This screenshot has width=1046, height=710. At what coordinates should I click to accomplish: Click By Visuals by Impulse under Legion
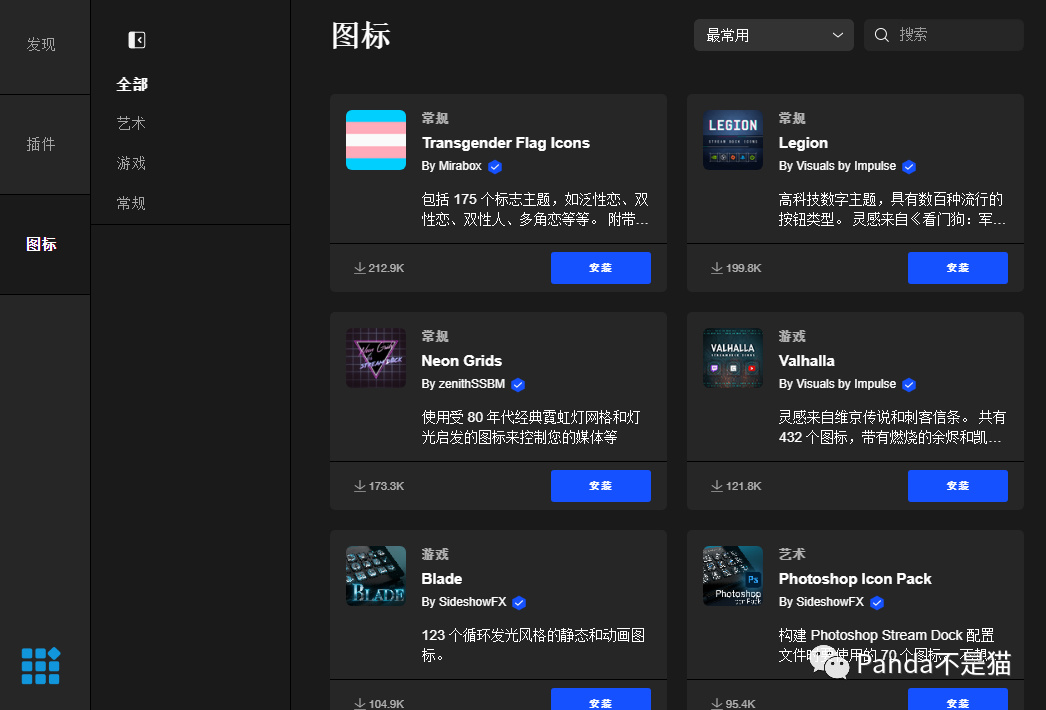[x=837, y=166]
